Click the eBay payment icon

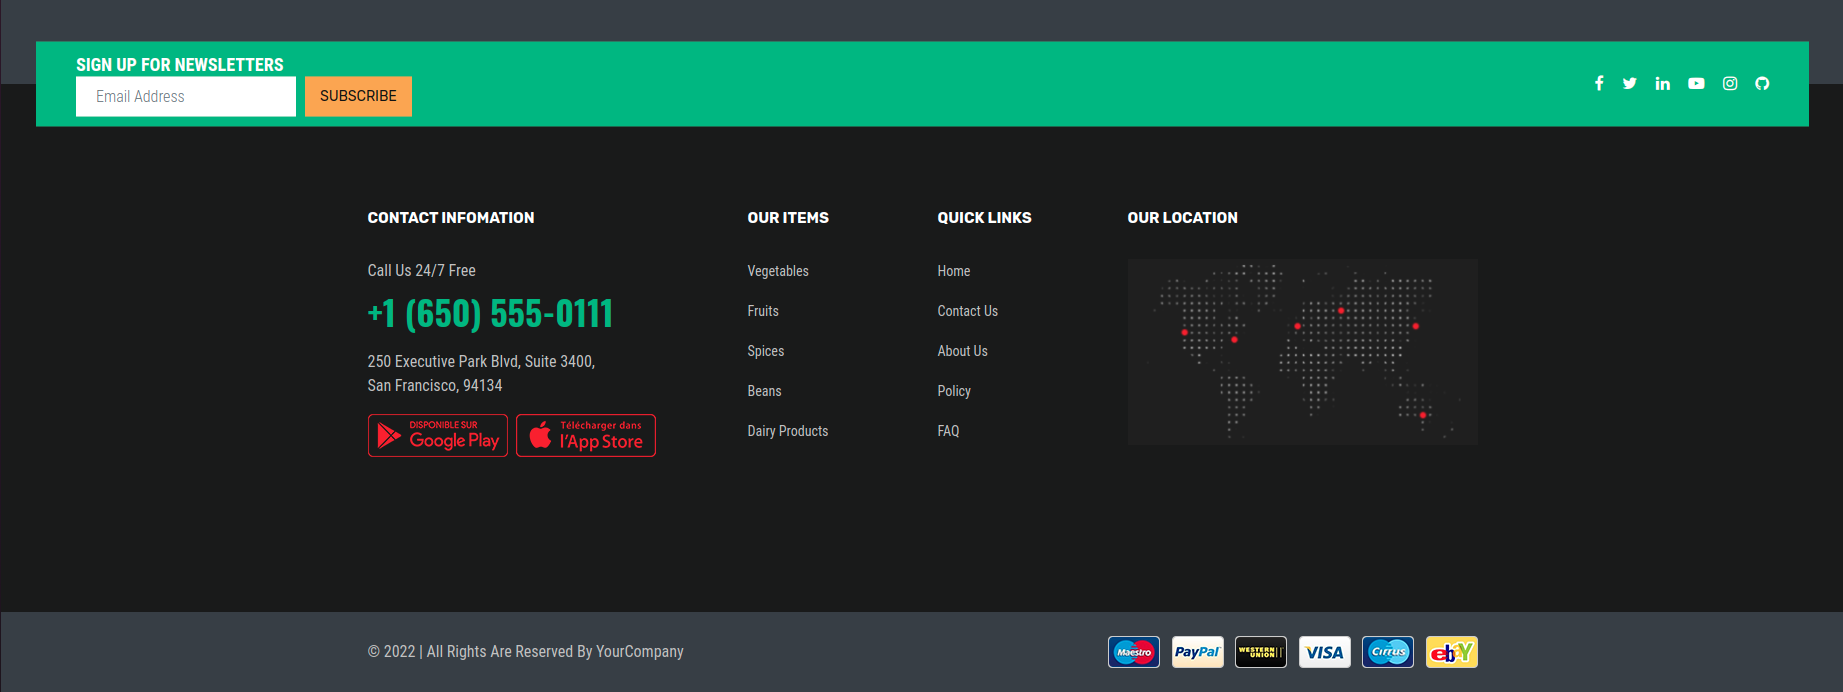click(1451, 652)
